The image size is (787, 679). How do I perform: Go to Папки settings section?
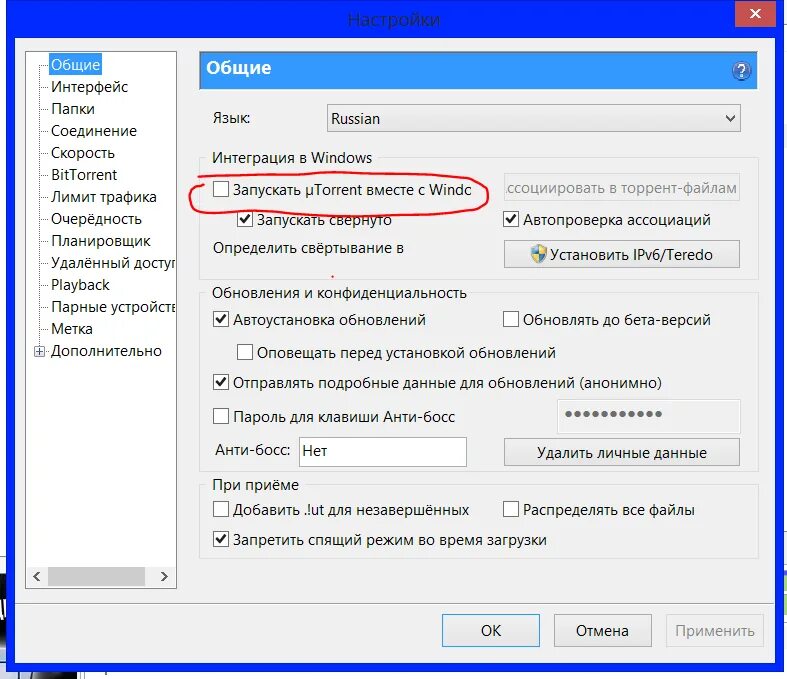point(73,109)
